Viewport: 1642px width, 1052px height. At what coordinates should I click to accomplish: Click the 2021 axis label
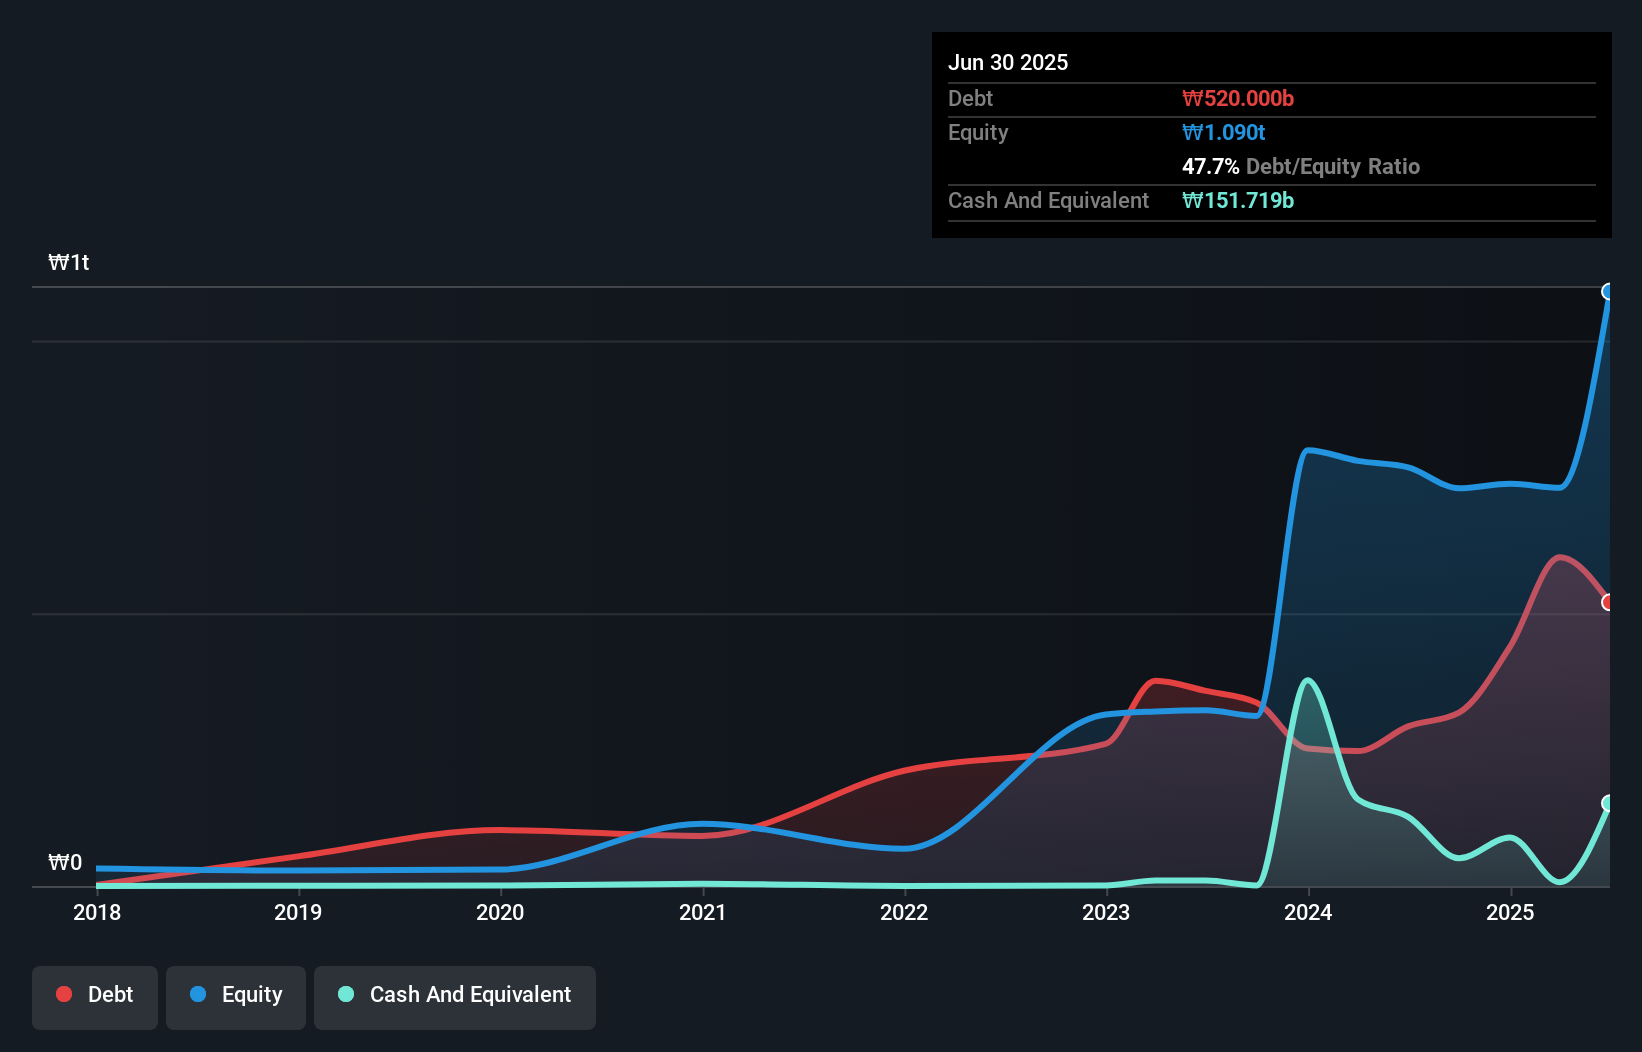point(703,912)
